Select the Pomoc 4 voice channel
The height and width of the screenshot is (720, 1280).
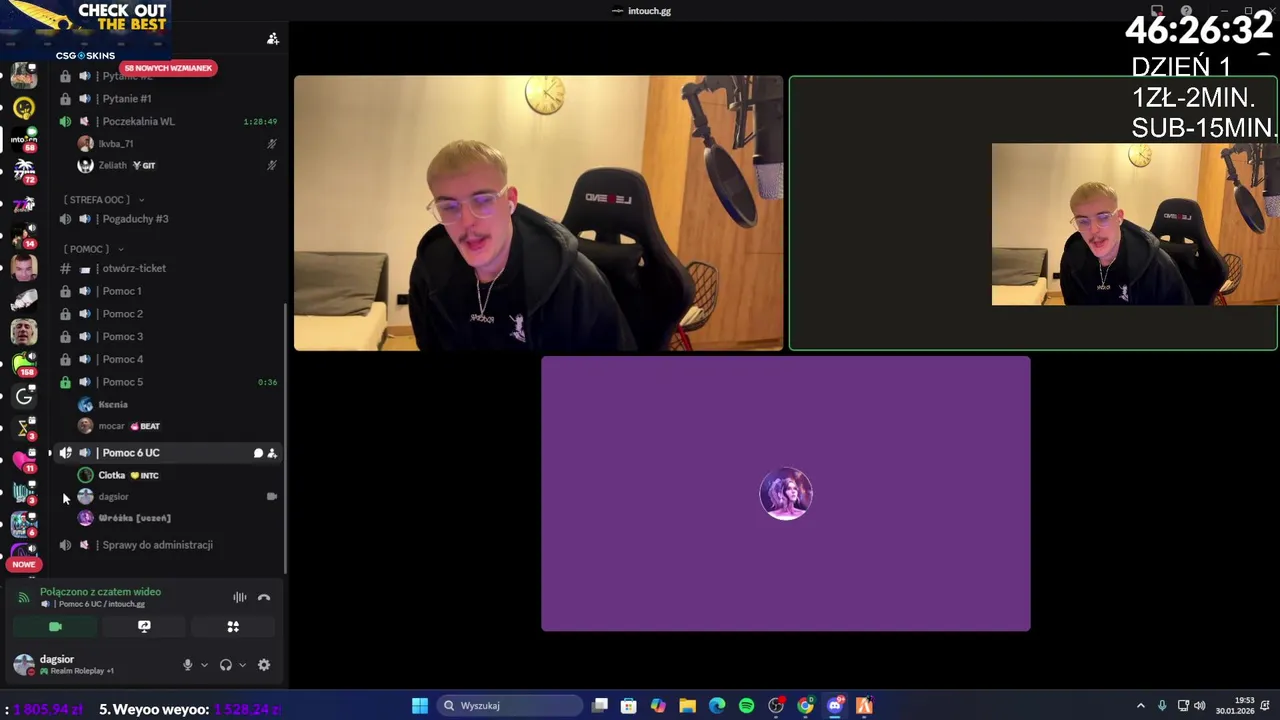pos(168,359)
